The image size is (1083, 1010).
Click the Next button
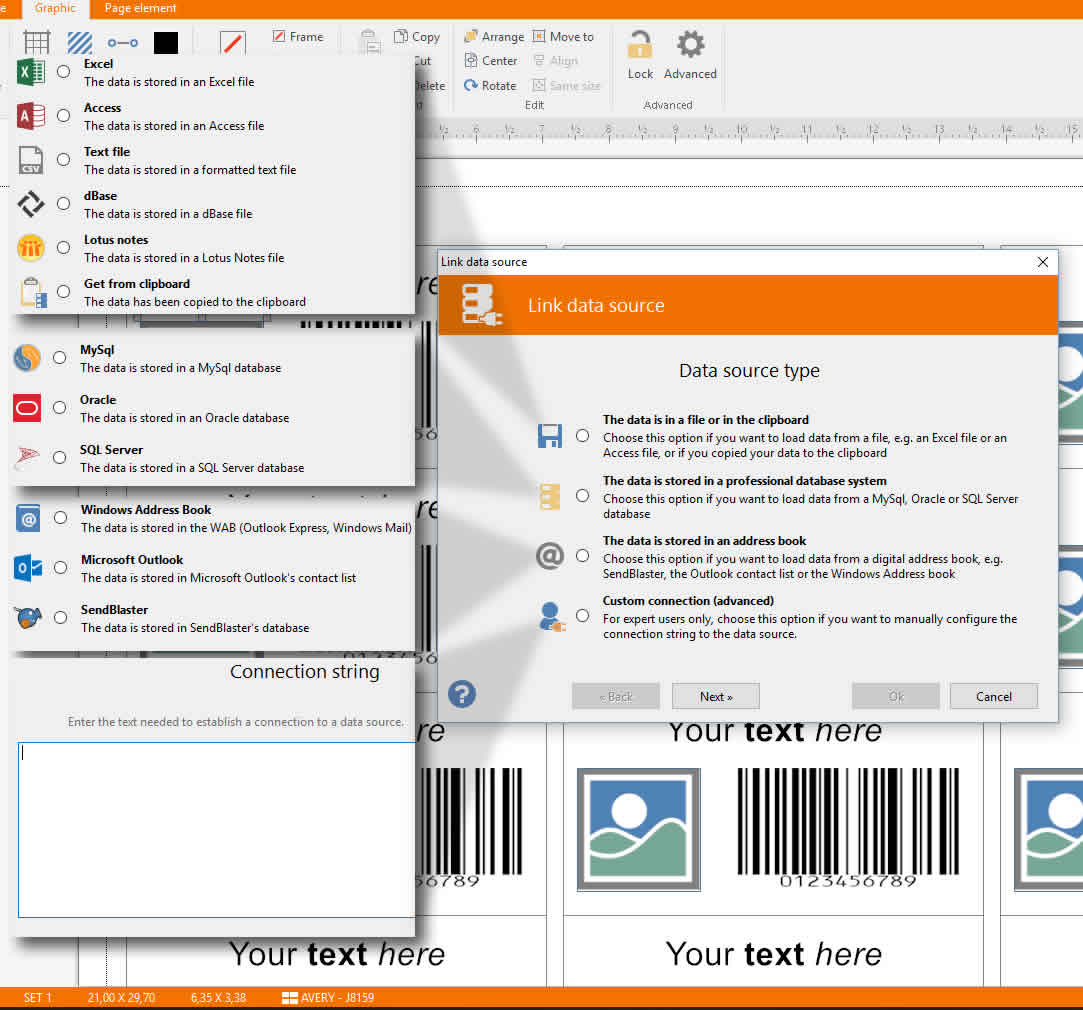pos(716,696)
